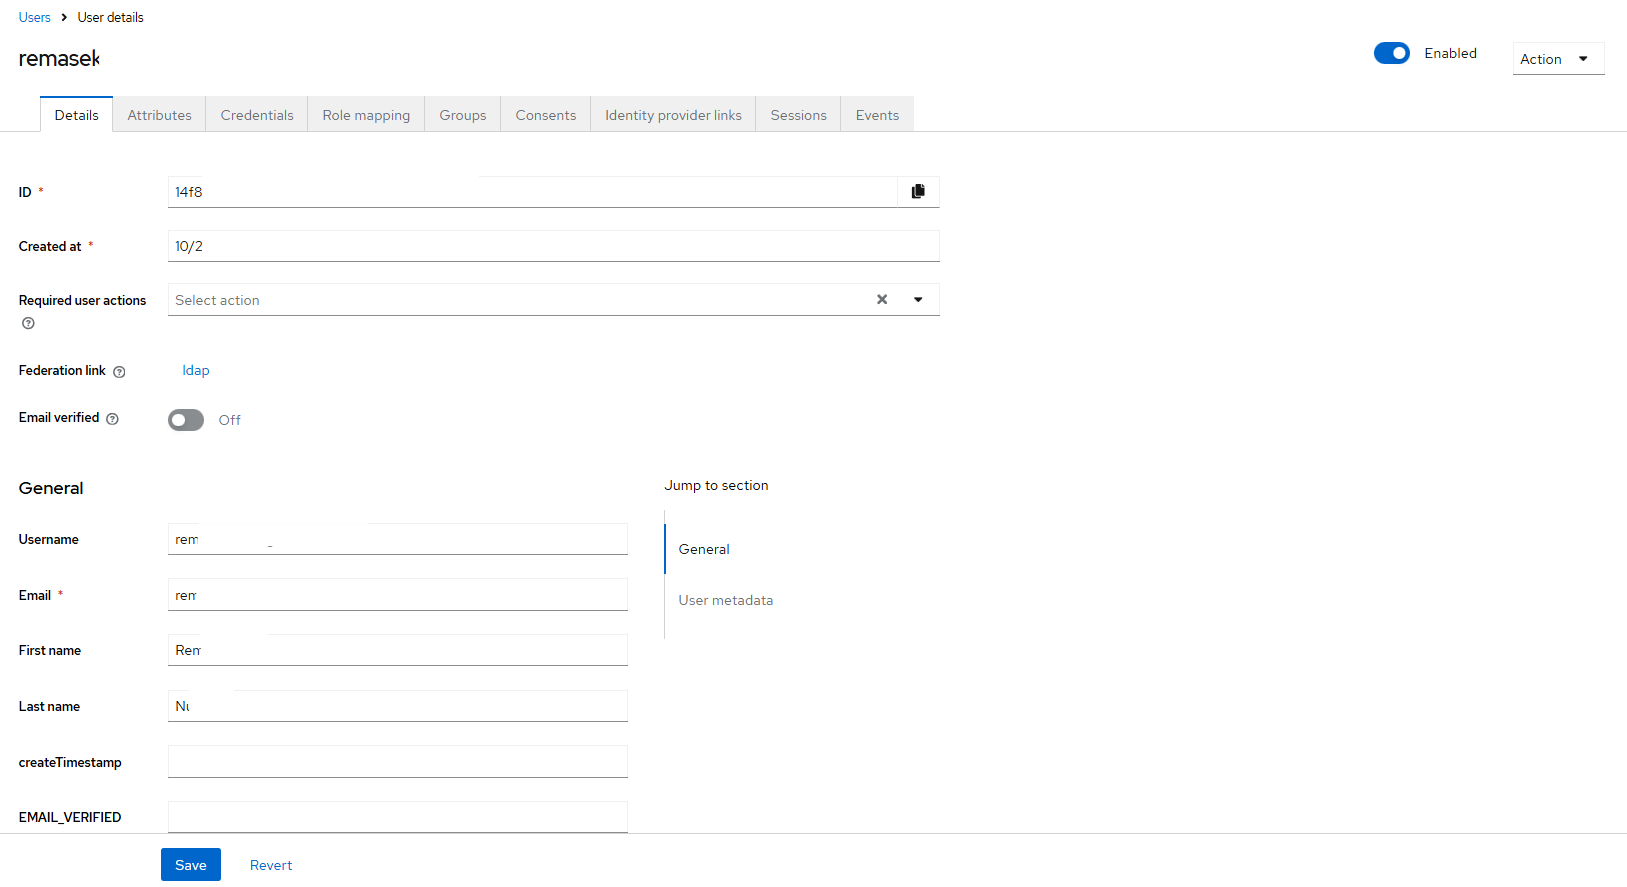Screen dimensions: 1627x887
Task: Show Federation link help tooltip
Action: (x=119, y=372)
